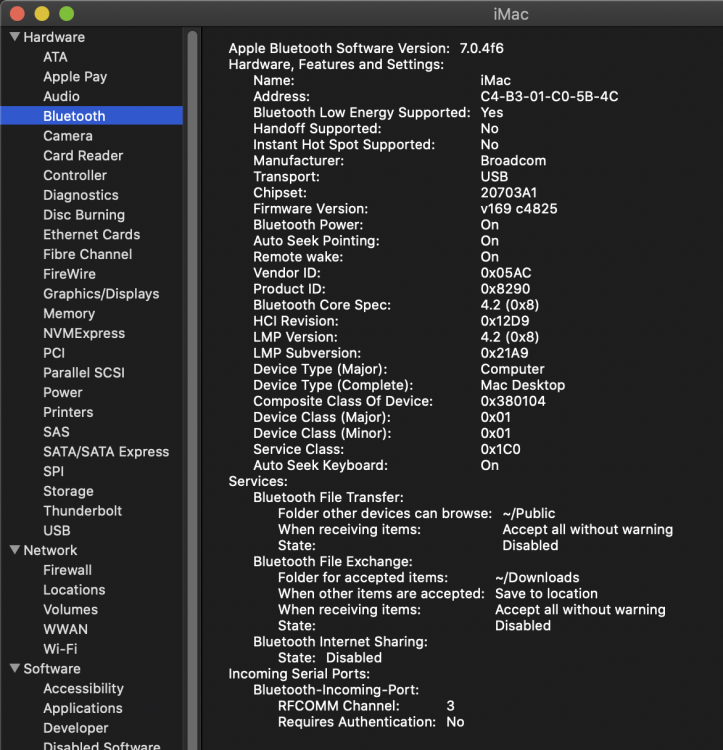Select Locations under Network
Viewport: 723px width, 750px height.
coord(74,590)
